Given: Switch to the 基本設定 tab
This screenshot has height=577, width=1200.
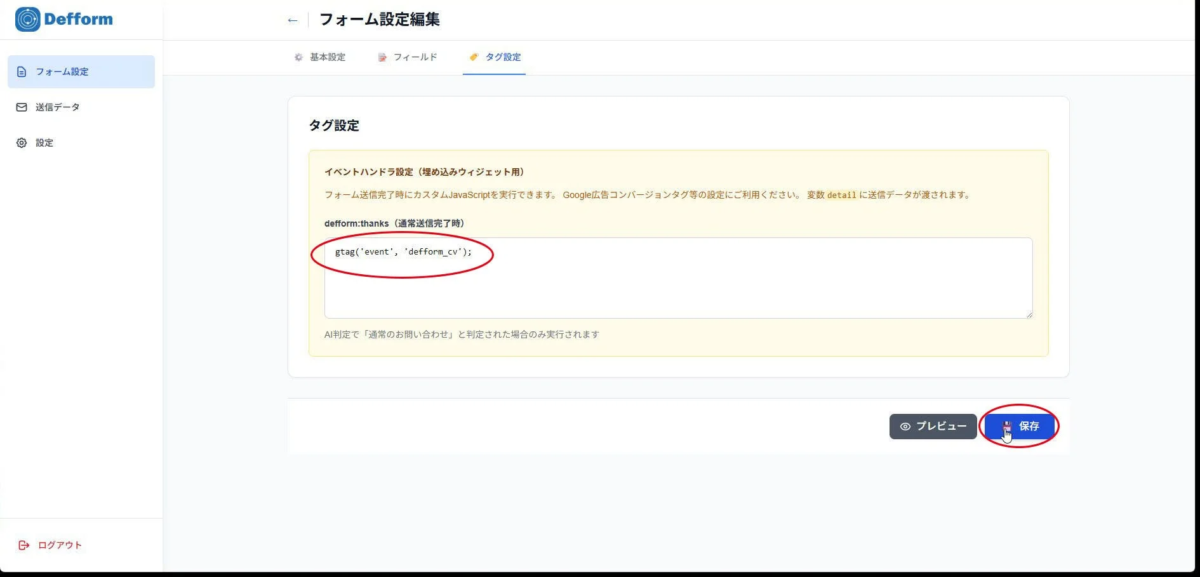Looking at the screenshot, I should (320, 57).
